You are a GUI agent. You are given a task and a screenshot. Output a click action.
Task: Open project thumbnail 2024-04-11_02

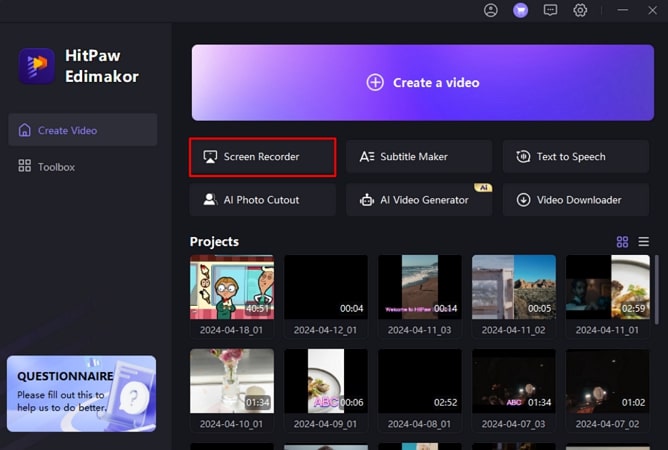coord(514,287)
